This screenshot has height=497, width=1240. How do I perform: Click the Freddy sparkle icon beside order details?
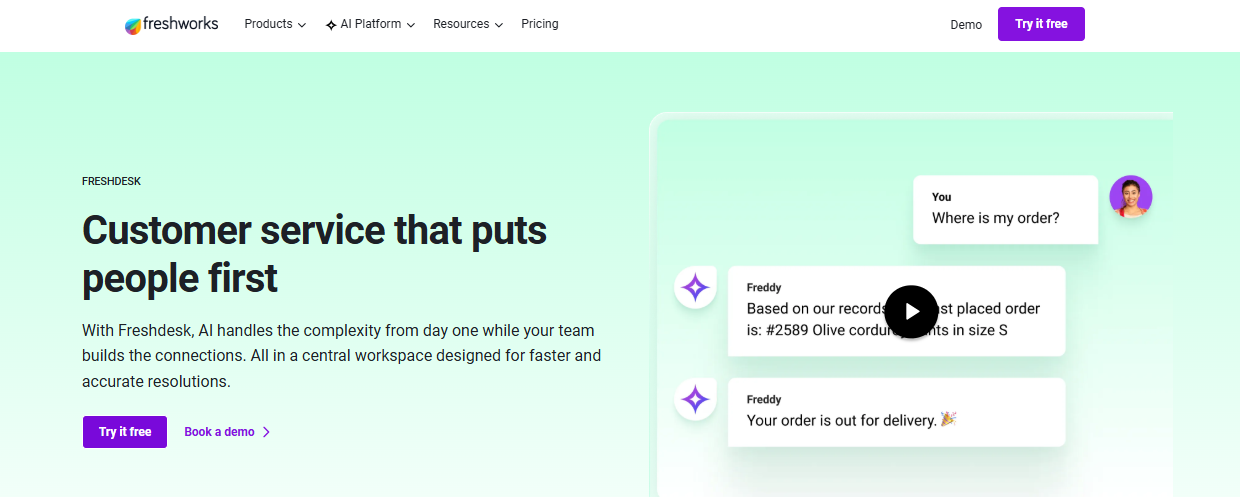point(695,288)
